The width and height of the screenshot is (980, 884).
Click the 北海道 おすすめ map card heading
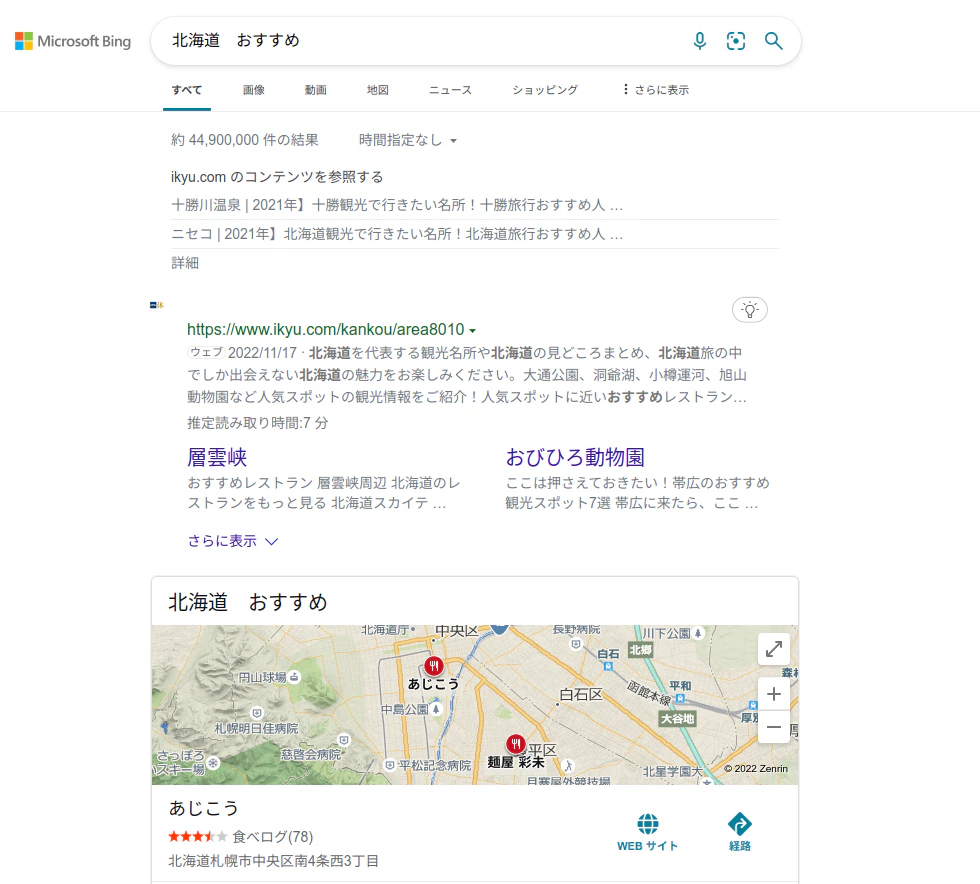[248, 602]
